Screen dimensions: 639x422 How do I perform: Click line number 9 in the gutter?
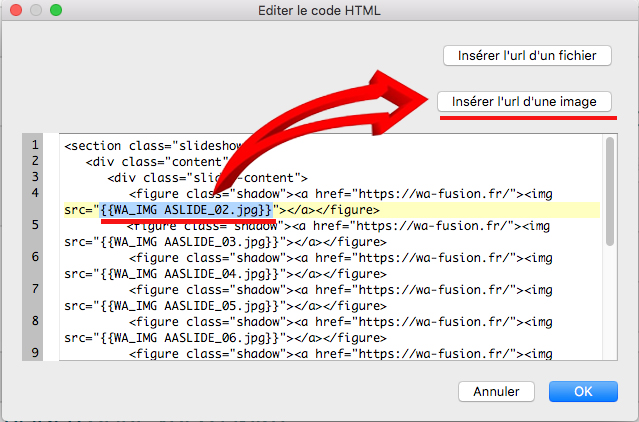click(35, 353)
